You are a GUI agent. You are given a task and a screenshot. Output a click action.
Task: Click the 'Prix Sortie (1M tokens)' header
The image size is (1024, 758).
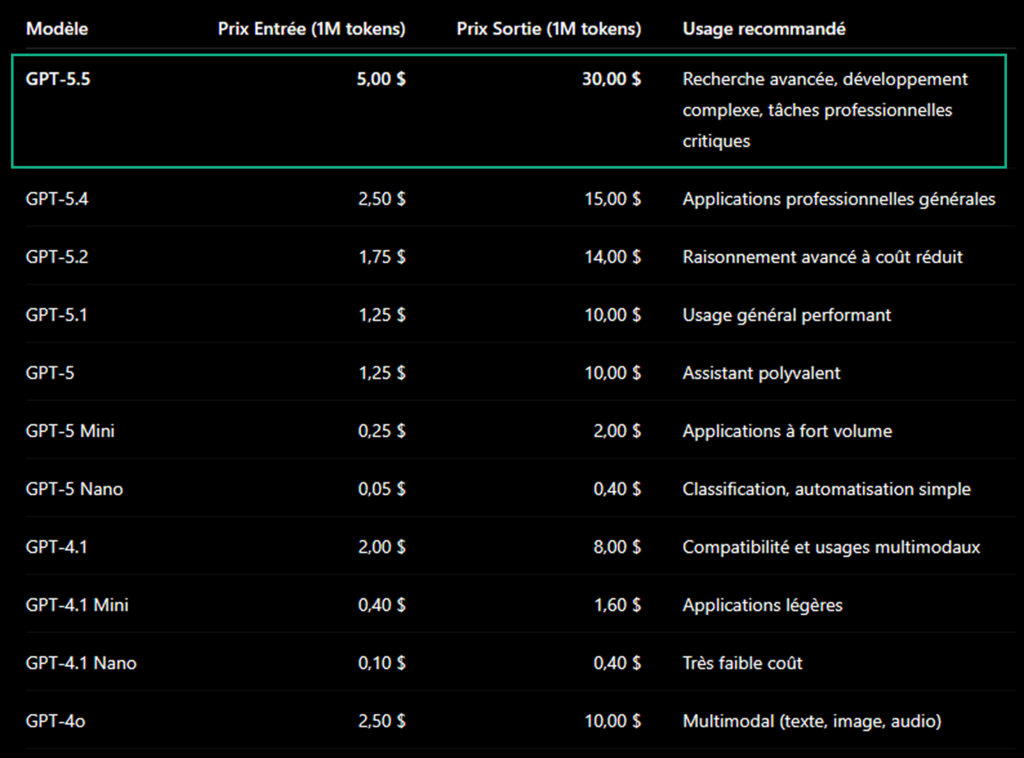point(549,29)
